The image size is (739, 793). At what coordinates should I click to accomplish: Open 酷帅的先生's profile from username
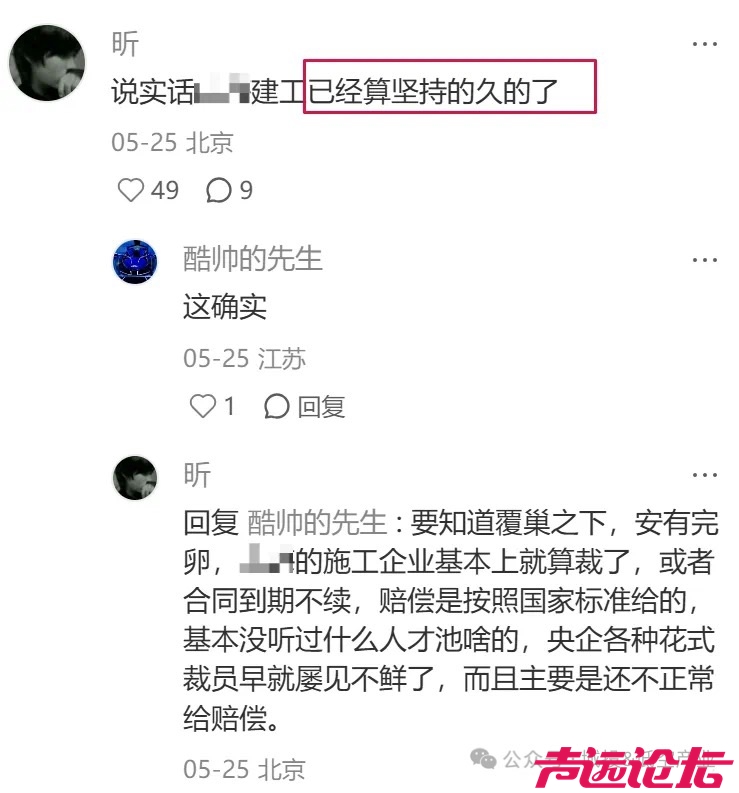click(x=252, y=259)
